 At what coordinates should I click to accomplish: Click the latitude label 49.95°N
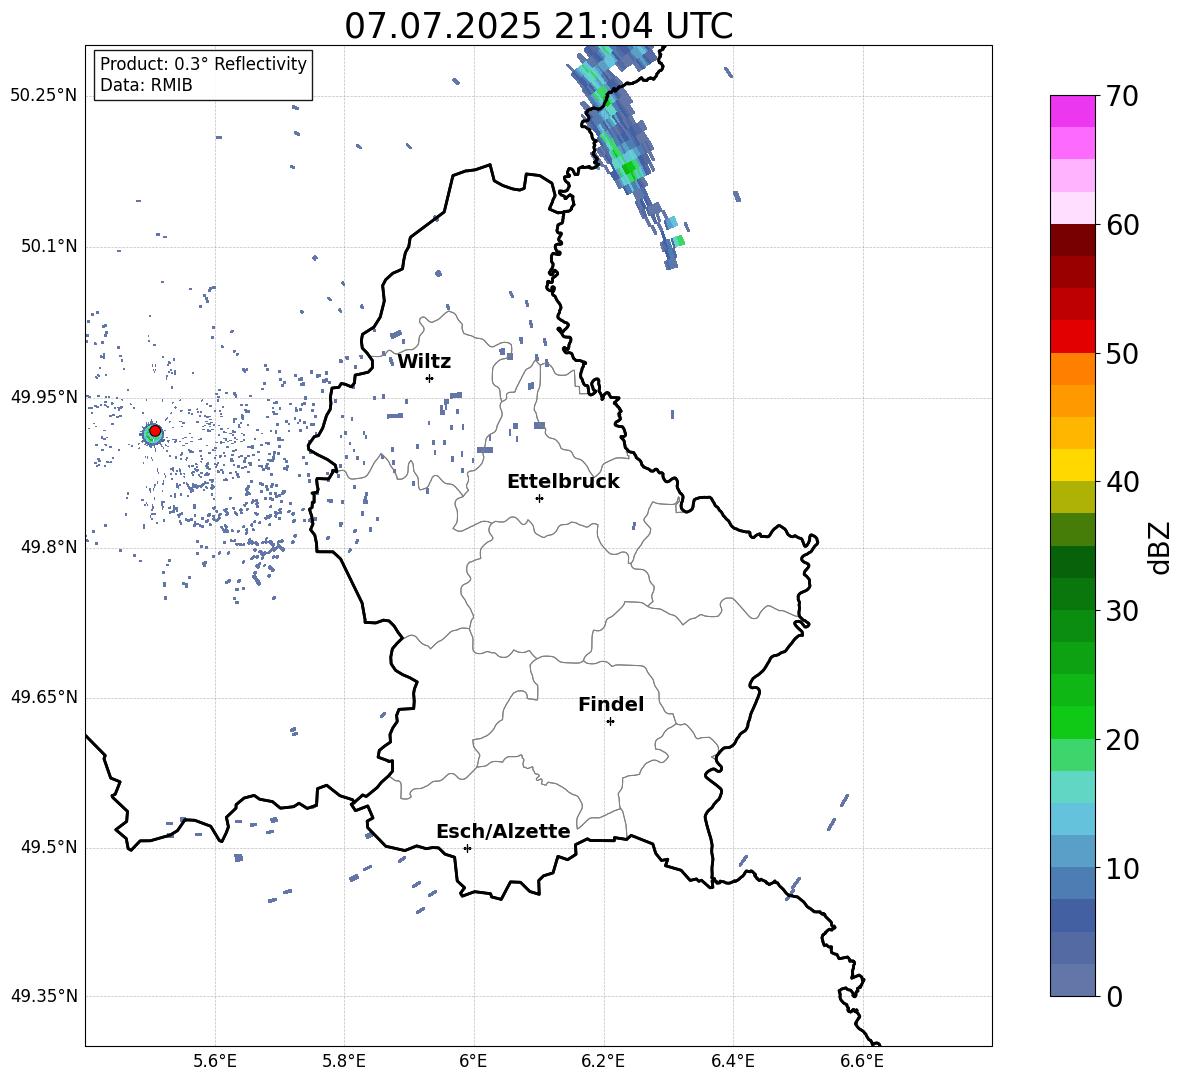click(43, 396)
